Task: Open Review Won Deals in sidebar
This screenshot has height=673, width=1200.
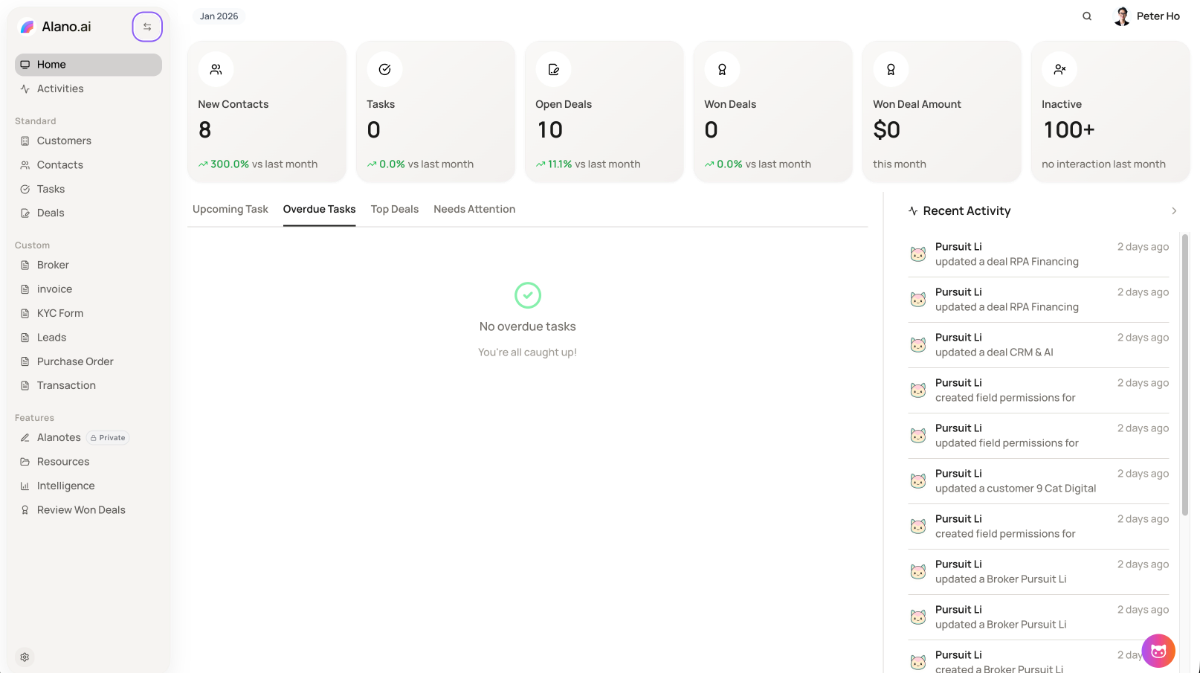Action: tap(81, 510)
